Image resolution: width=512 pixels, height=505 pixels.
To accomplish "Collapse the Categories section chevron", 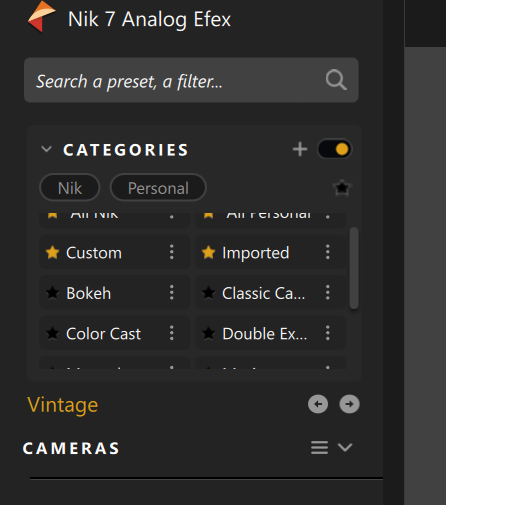I will [46, 149].
